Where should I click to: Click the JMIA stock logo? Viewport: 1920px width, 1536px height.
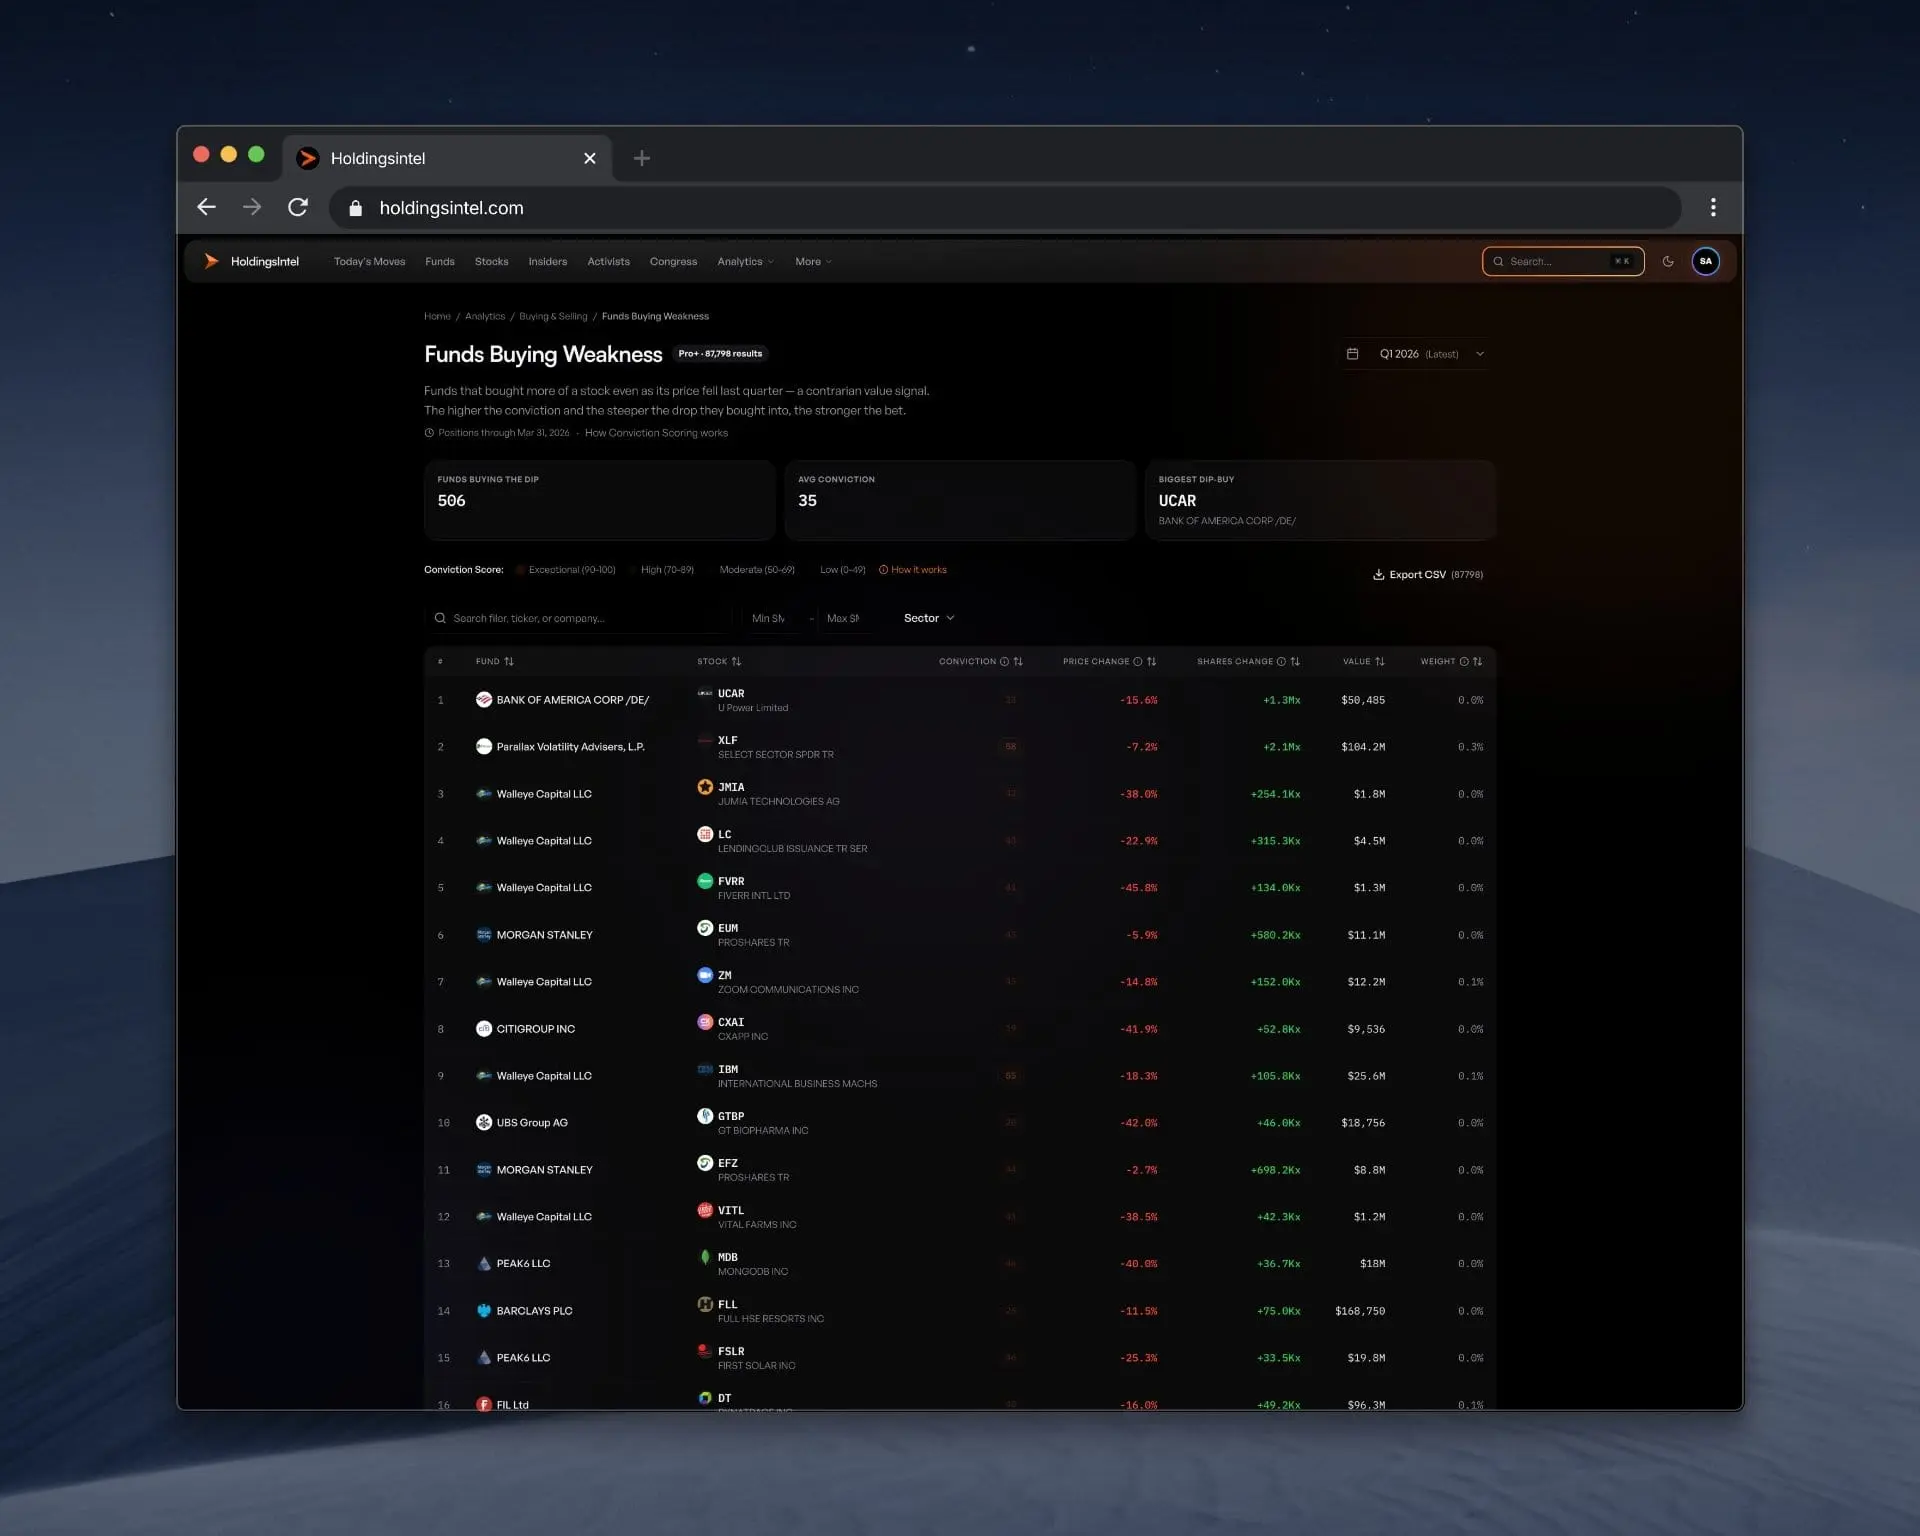pos(705,787)
